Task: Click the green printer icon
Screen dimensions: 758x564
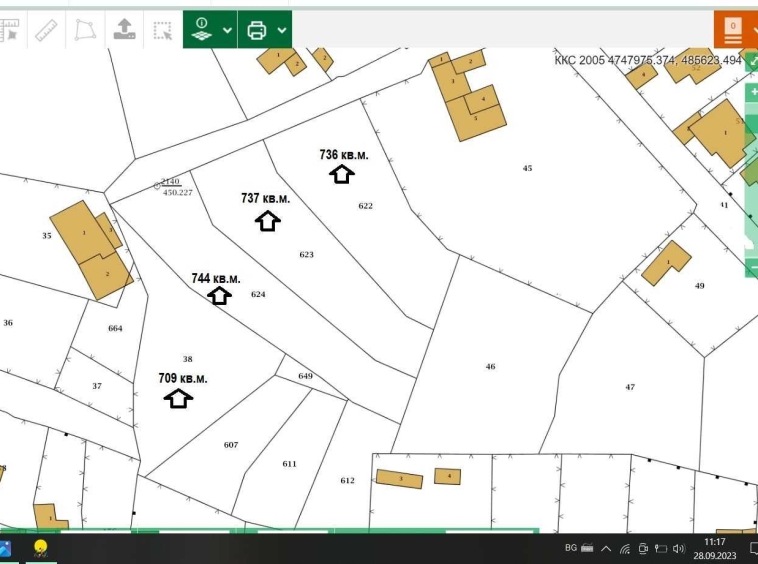Action: point(257,30)
